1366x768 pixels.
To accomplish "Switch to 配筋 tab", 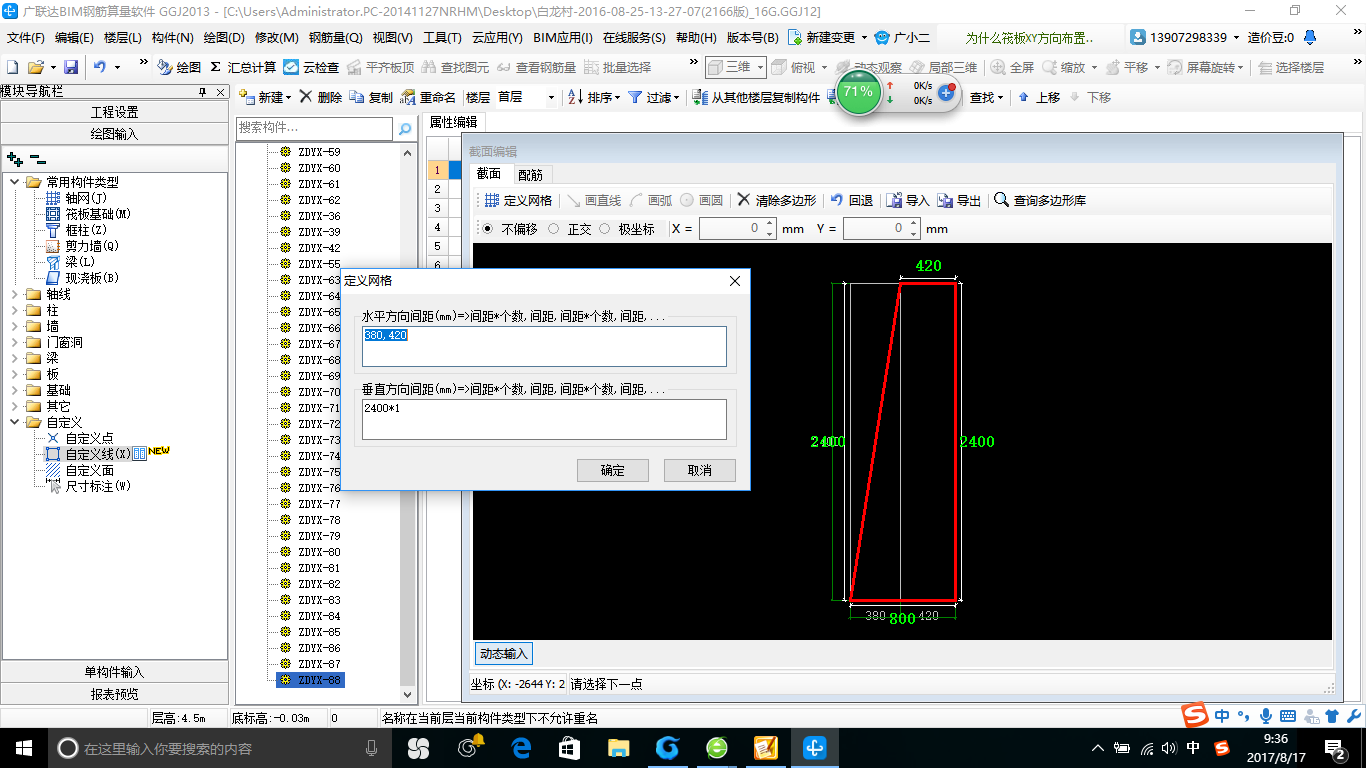I will [531, 174].
